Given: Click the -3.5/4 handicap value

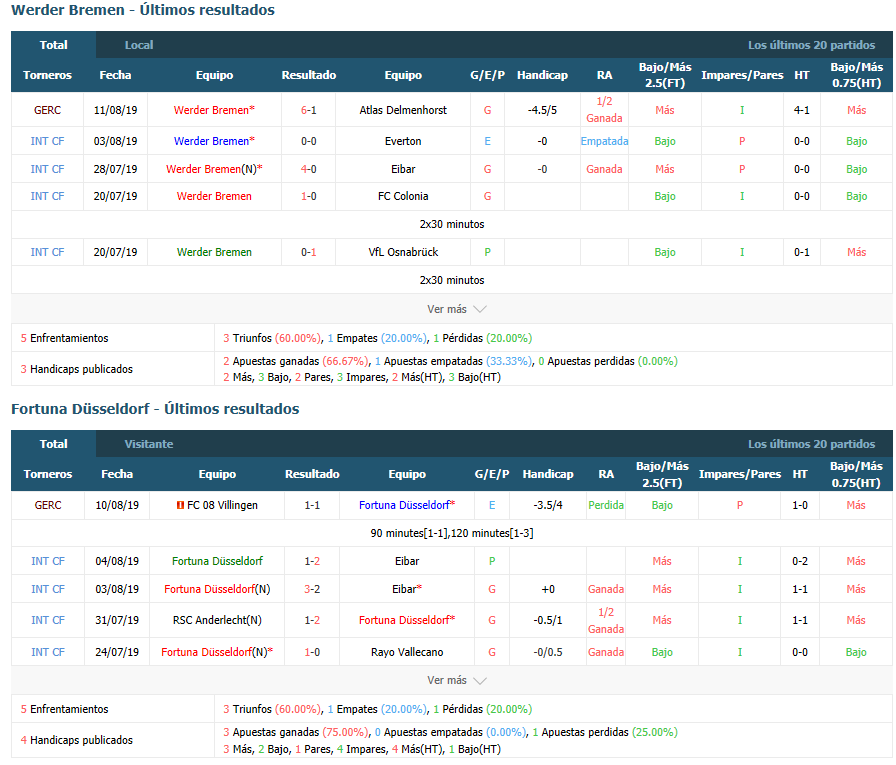Looking at the screenshot, I should (547, 505).
